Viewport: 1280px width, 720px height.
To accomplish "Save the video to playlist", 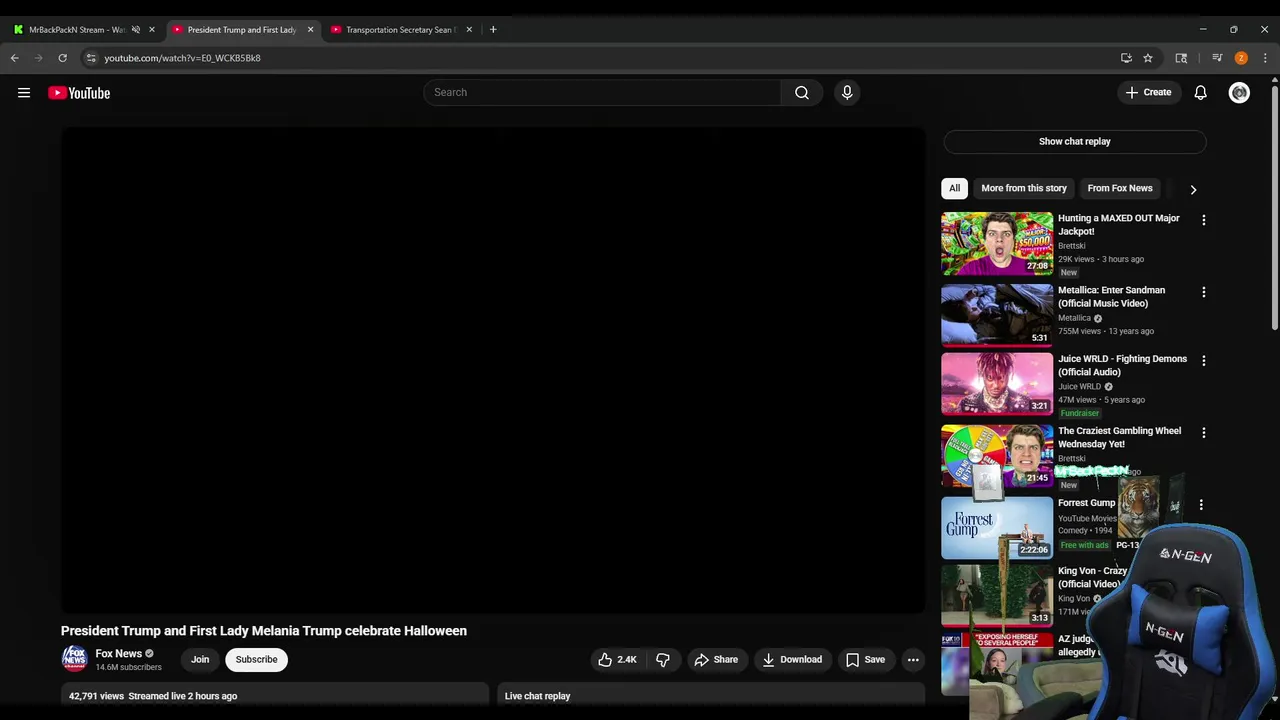I will (x=865, y=660).
